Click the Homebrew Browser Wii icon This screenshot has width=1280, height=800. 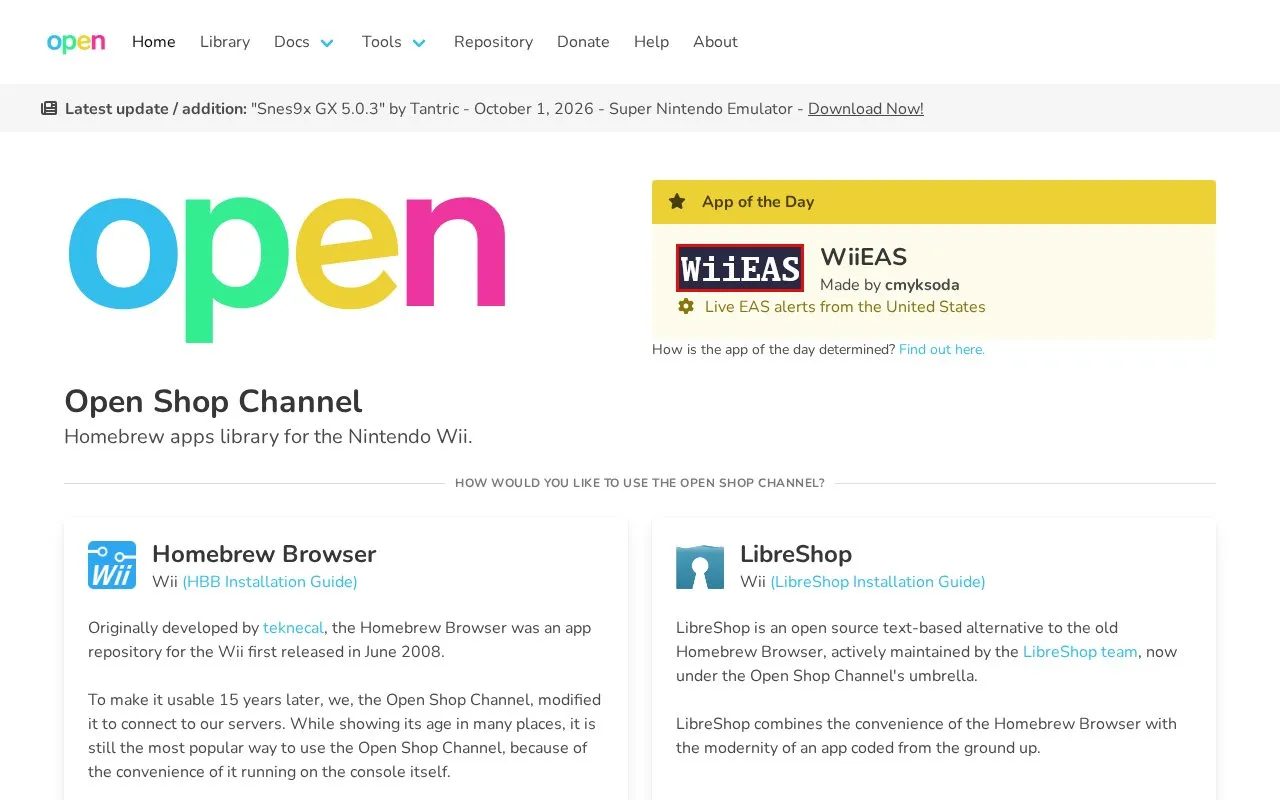point(112,565)
